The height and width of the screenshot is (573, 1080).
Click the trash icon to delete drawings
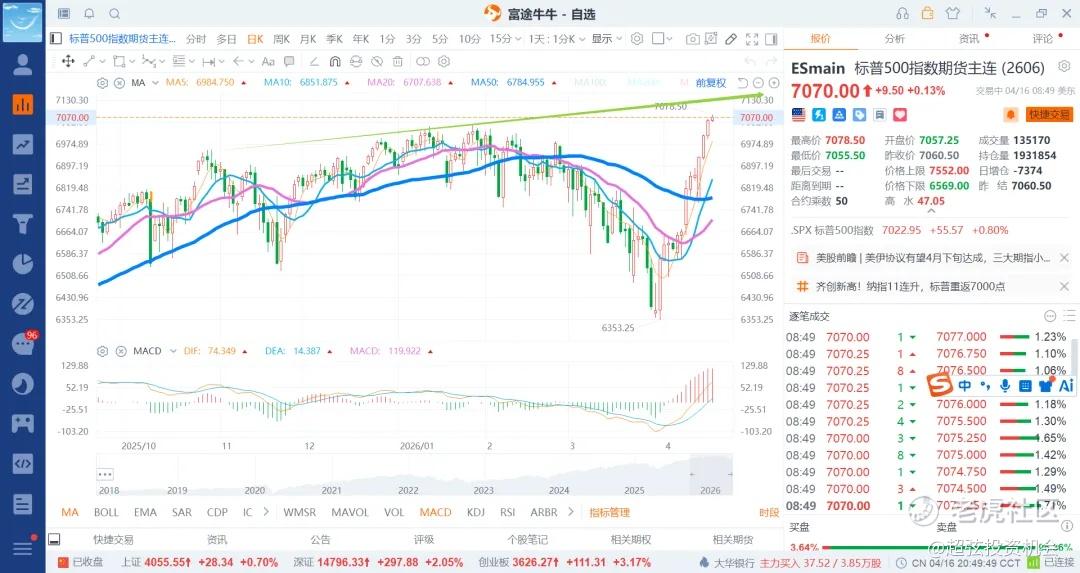[x=397, y=61]
